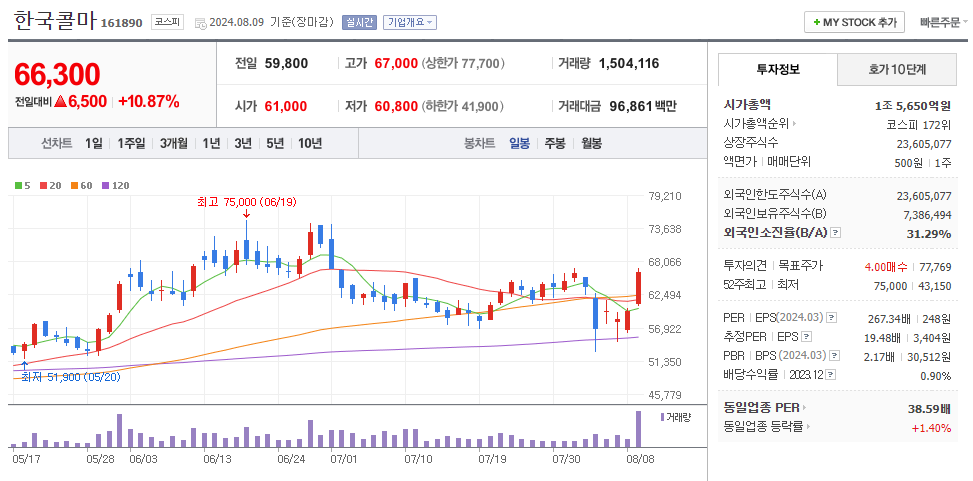This screenshot has width=973, height=481.
Task: Click the 4.00매수 investment opinion value
Action: point(886,267)
